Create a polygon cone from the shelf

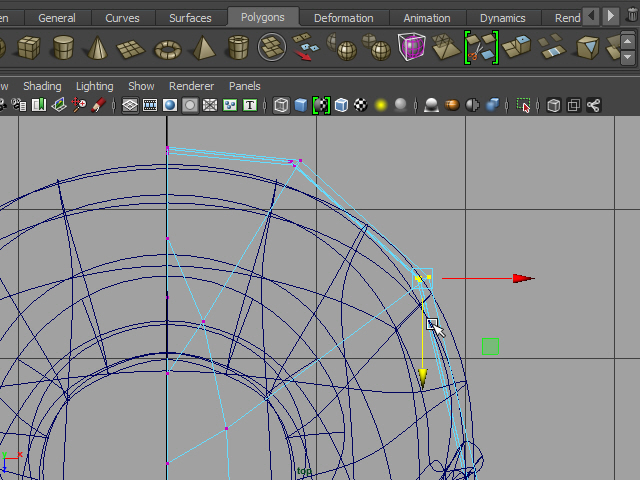pos(97,47)
